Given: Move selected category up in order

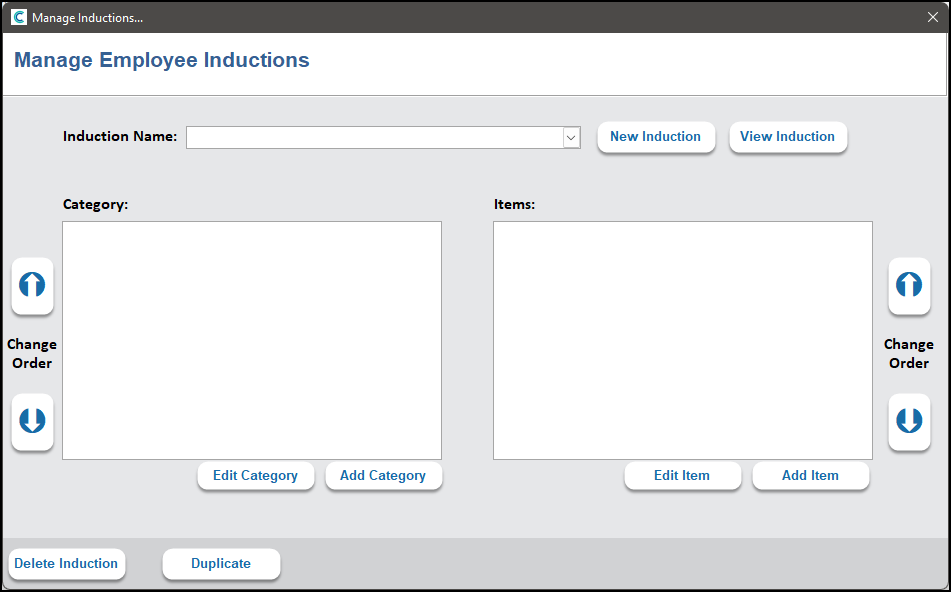Looking at the screenshot, I should (32, 286).
